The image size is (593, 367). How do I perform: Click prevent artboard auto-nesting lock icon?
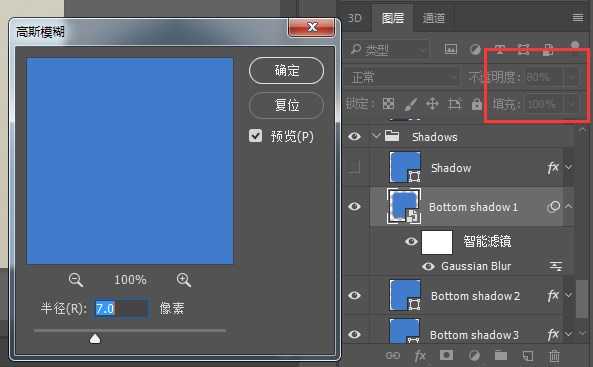[455, 104]
